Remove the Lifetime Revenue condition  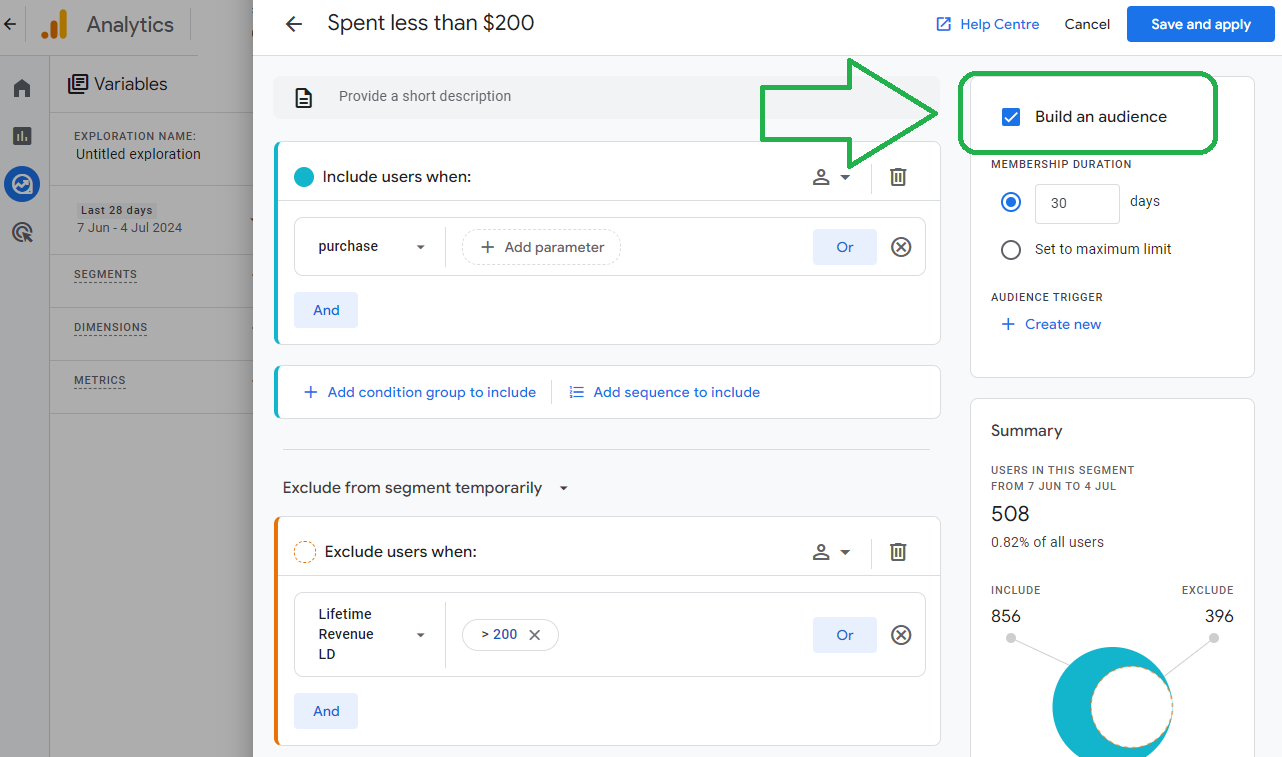pos(901,635)
